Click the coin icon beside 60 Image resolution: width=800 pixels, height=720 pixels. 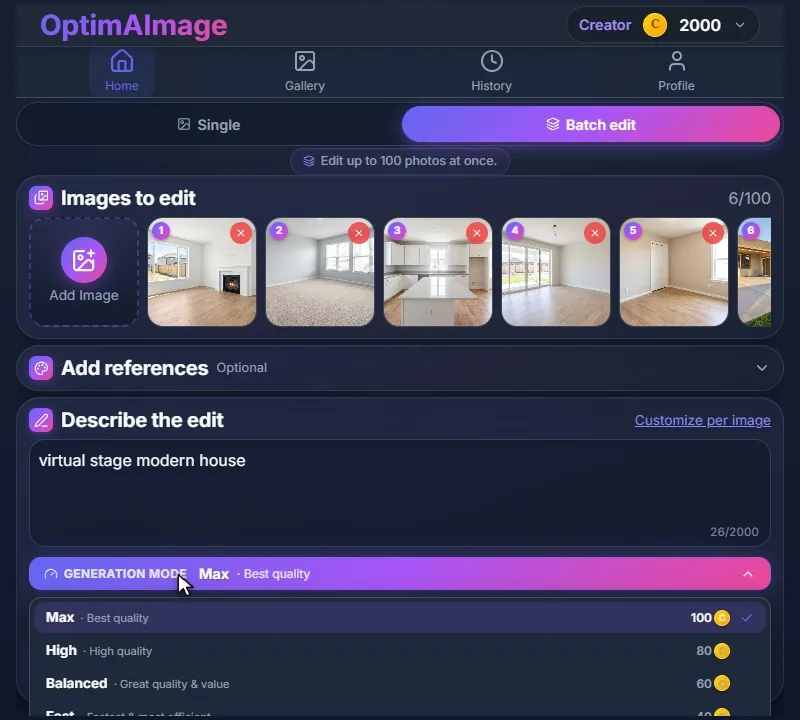[x=722, y=683]
